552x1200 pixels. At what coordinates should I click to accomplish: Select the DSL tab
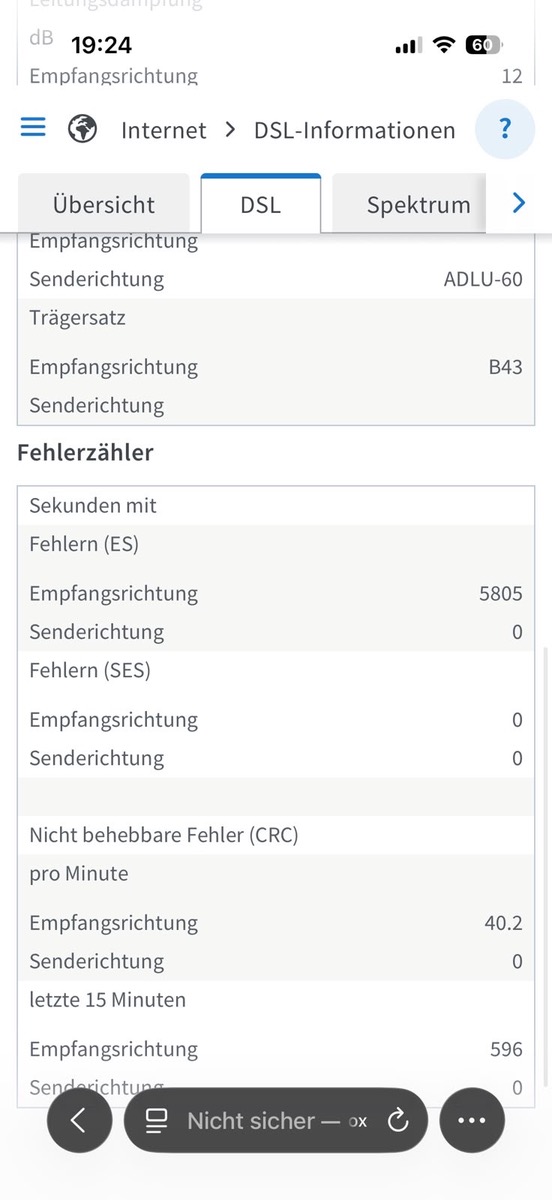pyautogui.click(x=261, y=205)
